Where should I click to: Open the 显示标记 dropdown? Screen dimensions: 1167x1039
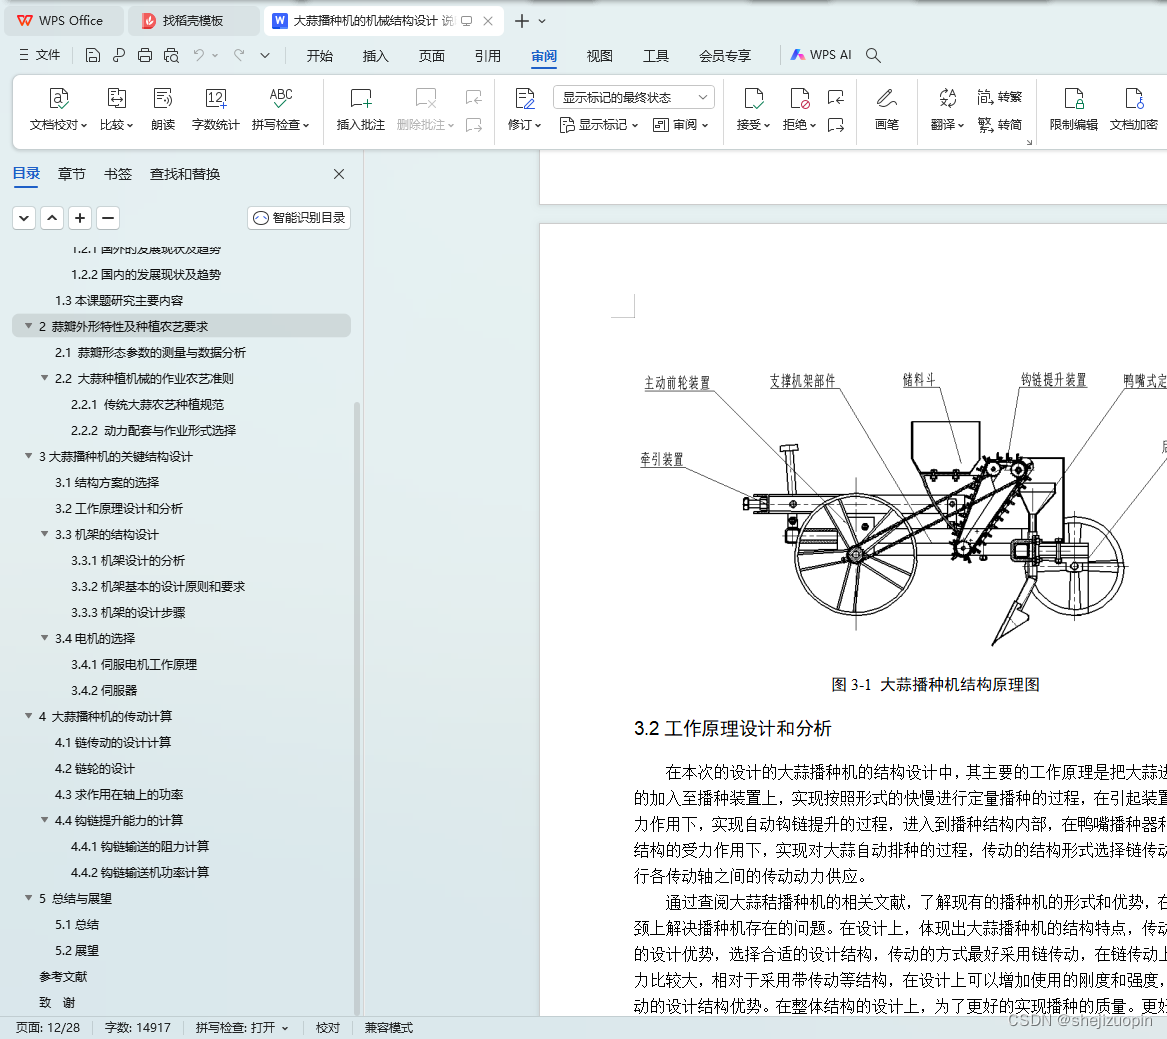pyautogui.click(x=599, y=125)
